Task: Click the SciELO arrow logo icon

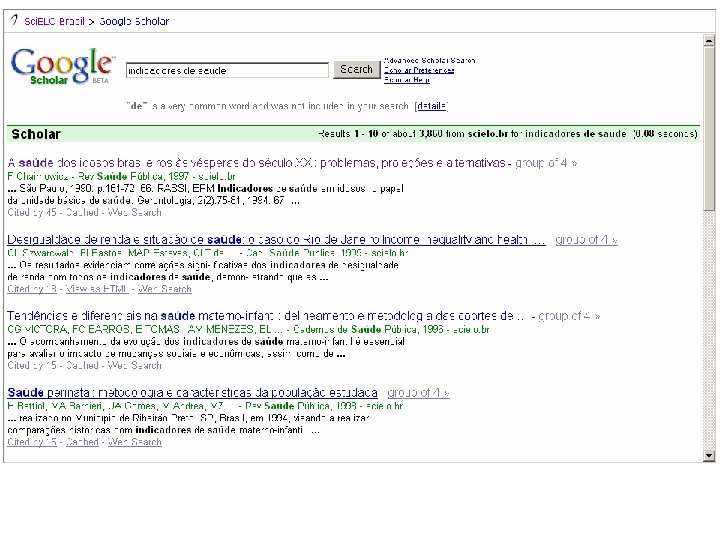Action: click(14, 21)
